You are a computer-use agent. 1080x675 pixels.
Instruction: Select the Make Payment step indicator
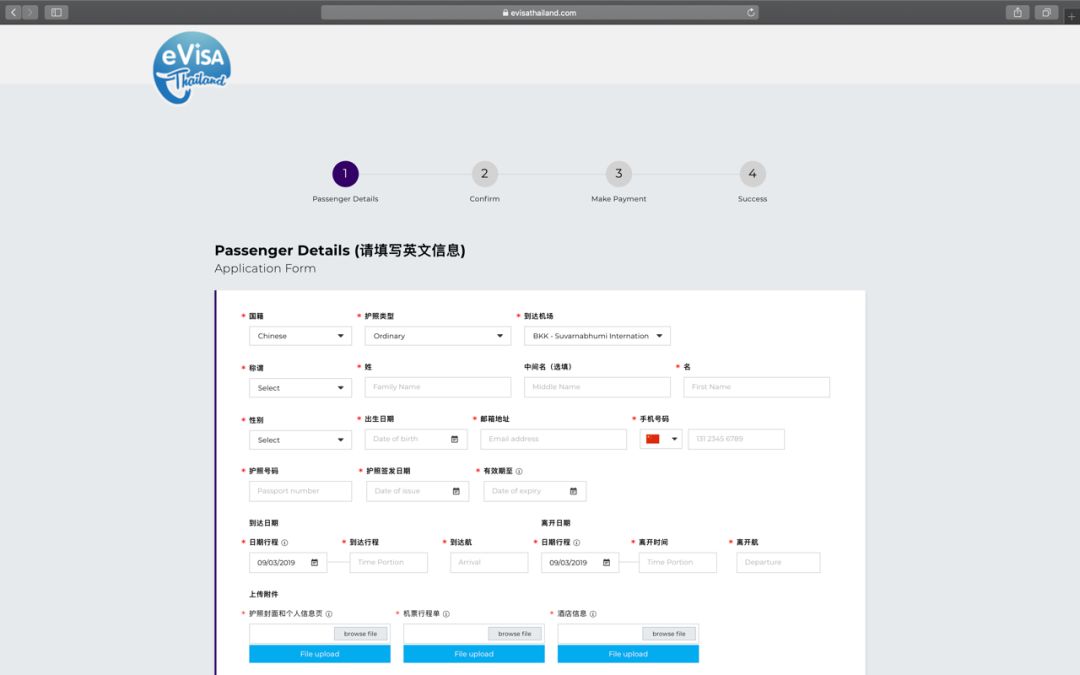pyautogui.click(x=618, y=173)
